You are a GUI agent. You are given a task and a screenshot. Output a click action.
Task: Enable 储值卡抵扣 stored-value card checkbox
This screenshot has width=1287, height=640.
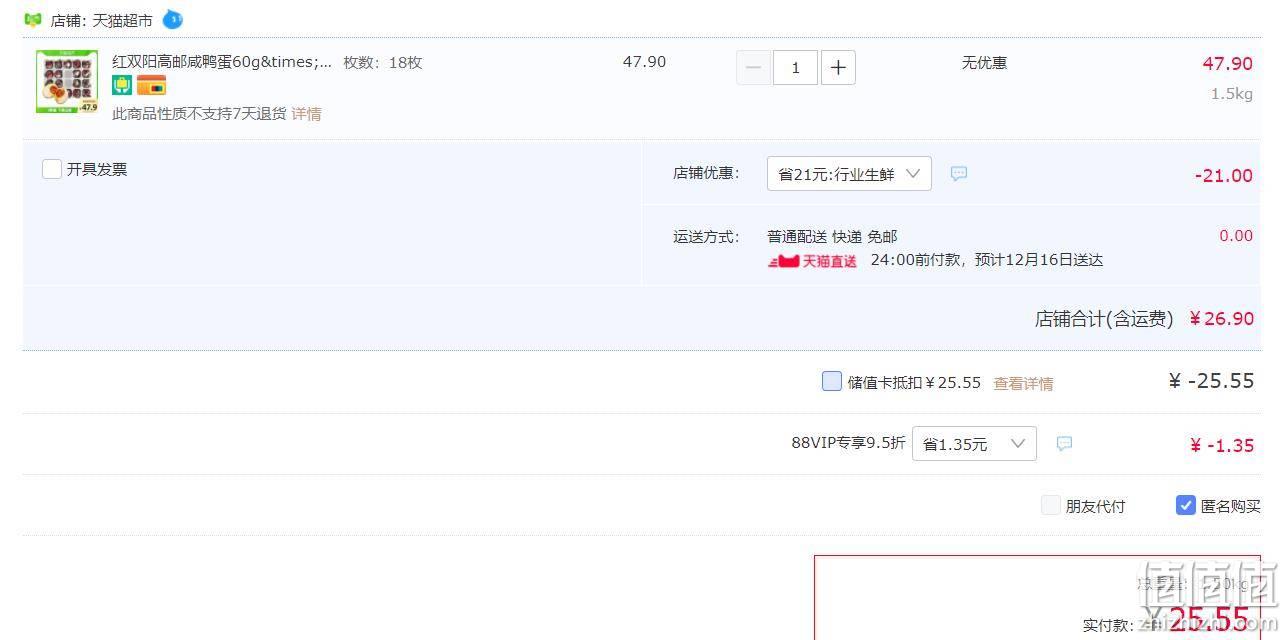tap(832, 381)
